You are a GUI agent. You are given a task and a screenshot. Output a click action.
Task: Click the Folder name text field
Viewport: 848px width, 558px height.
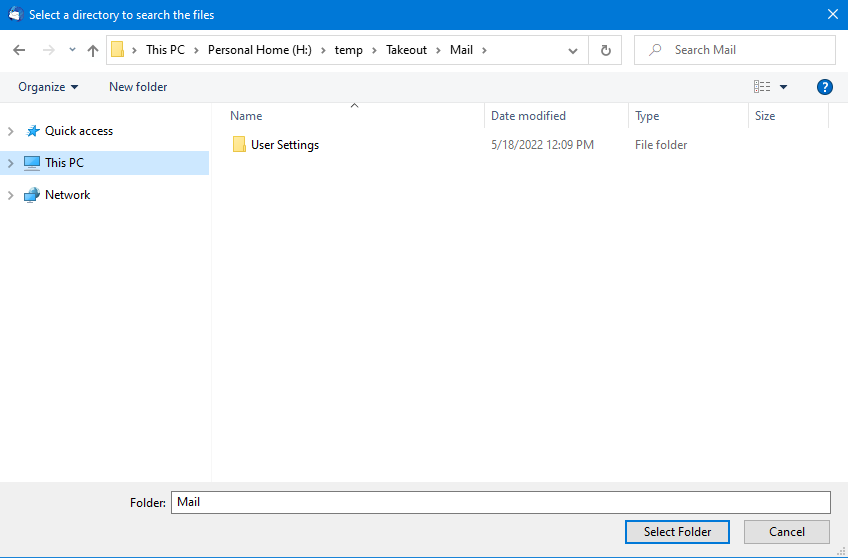[x=500, y=502]
